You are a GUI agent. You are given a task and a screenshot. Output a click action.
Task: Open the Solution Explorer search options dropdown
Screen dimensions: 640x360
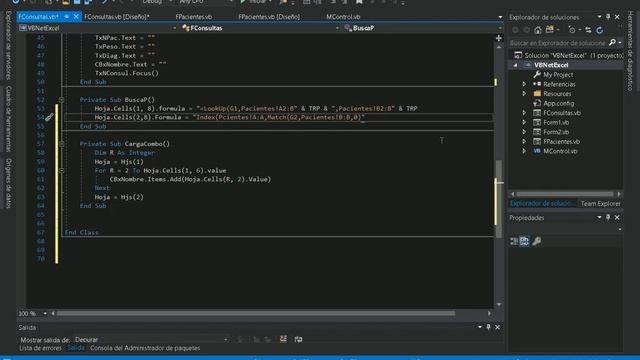[x=620, y=42]
